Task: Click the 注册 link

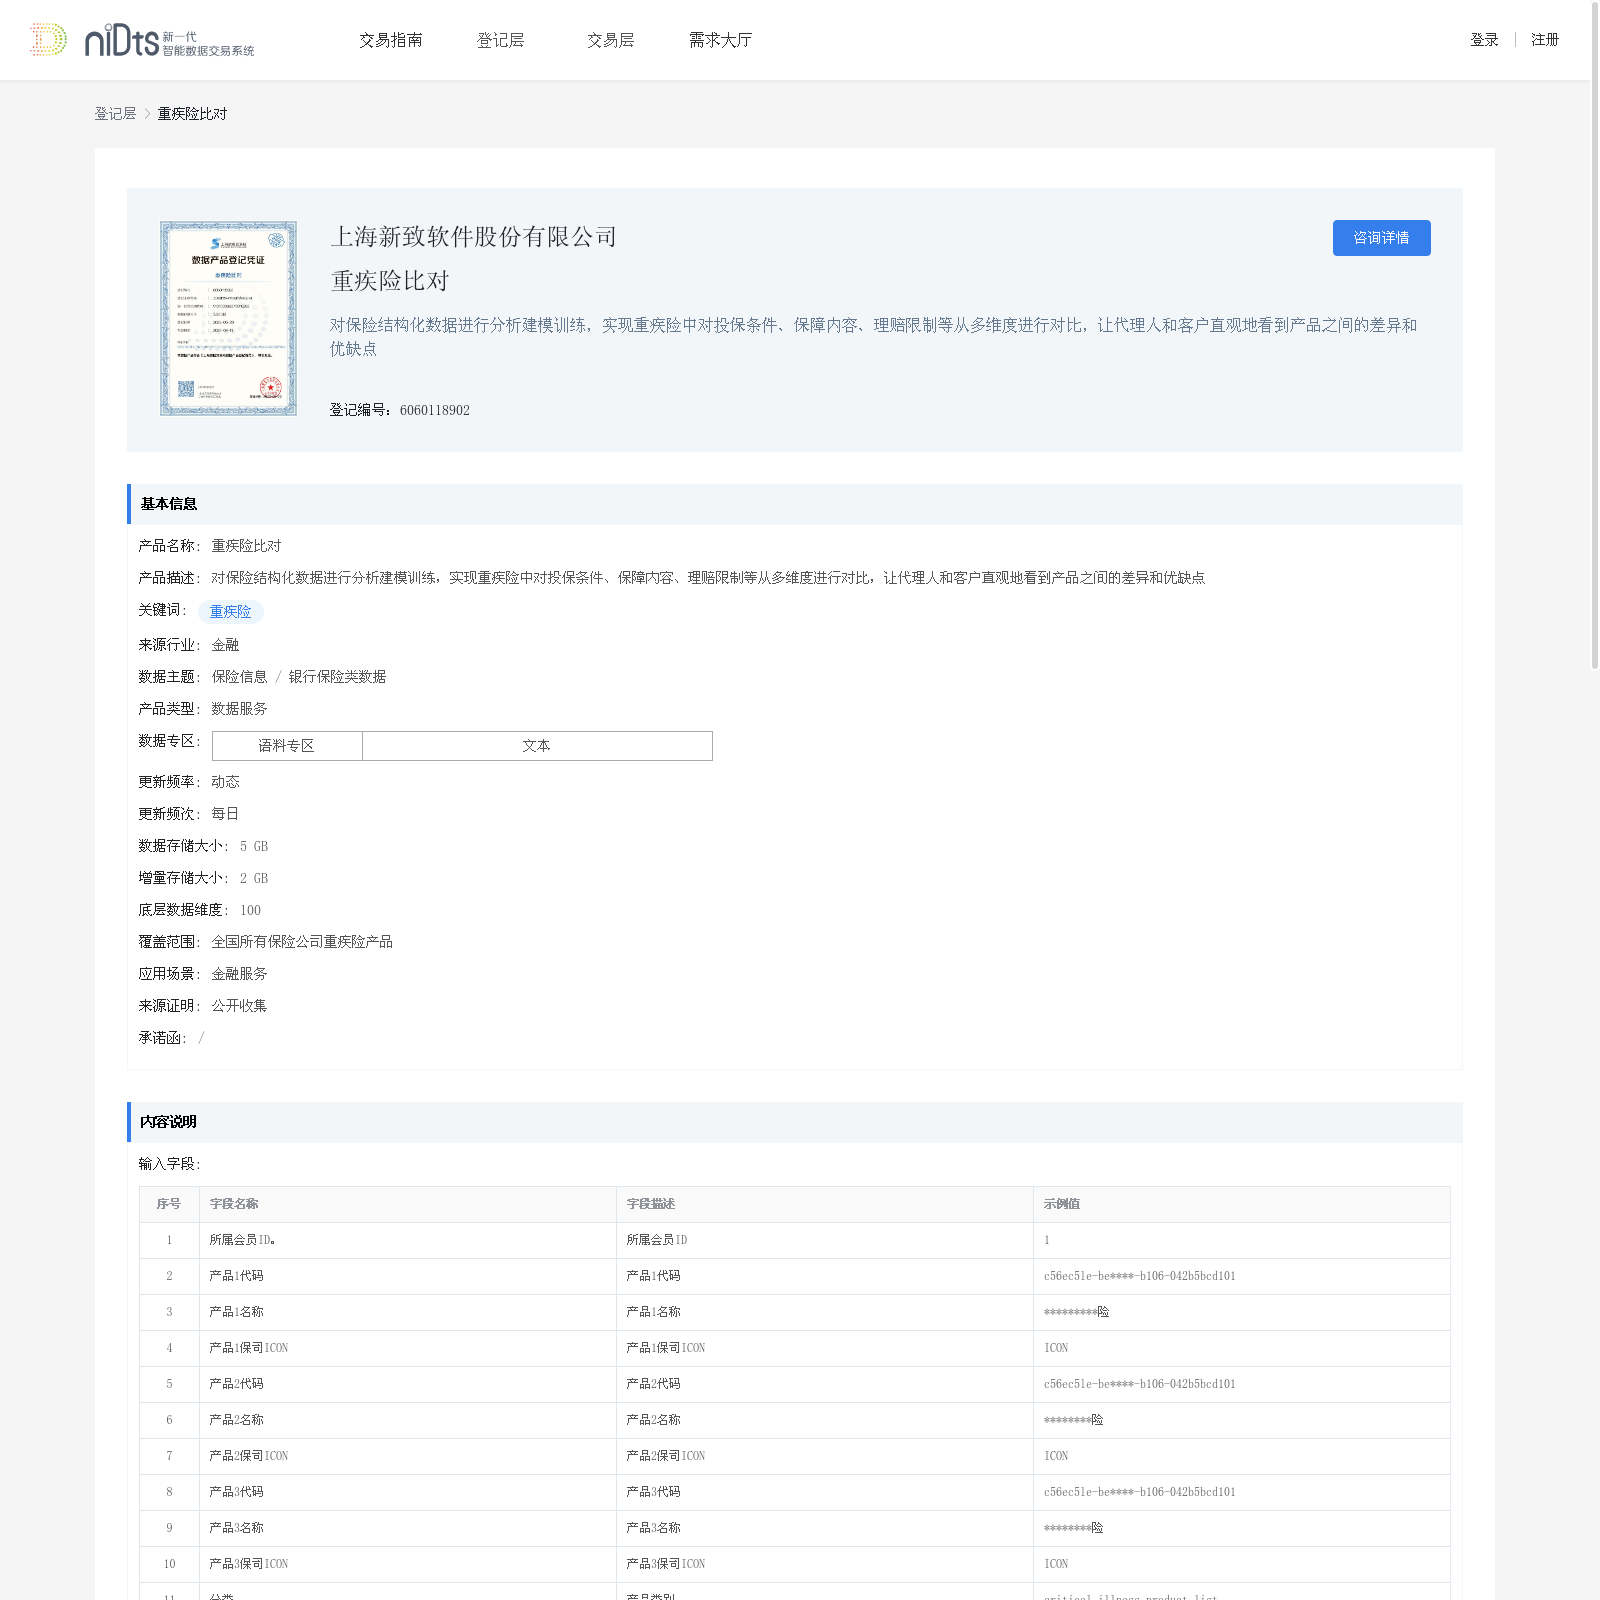Action: [x=1545, y=40]
